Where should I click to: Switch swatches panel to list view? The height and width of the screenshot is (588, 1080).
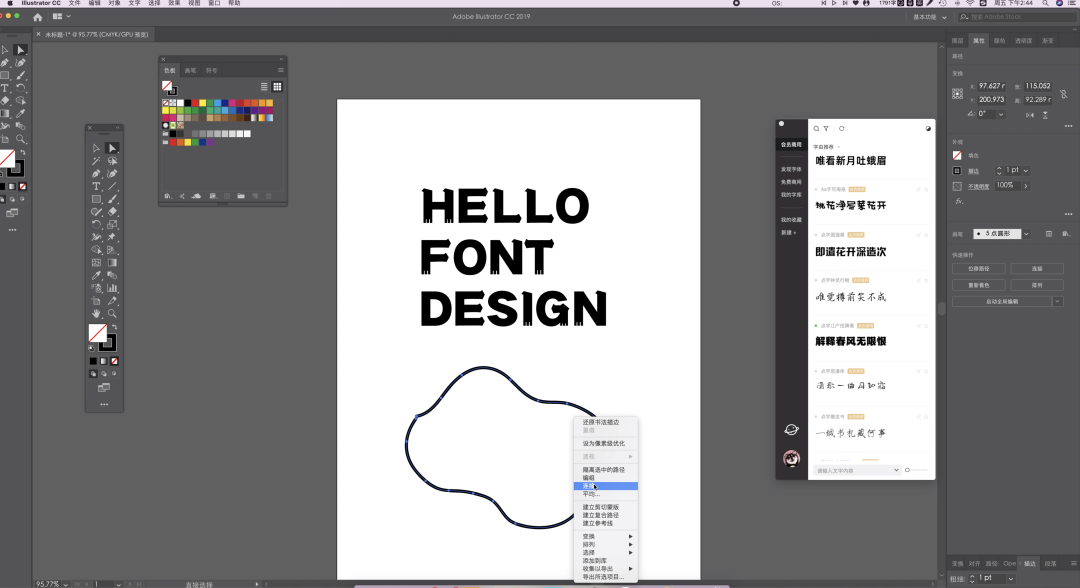[264, 87]
